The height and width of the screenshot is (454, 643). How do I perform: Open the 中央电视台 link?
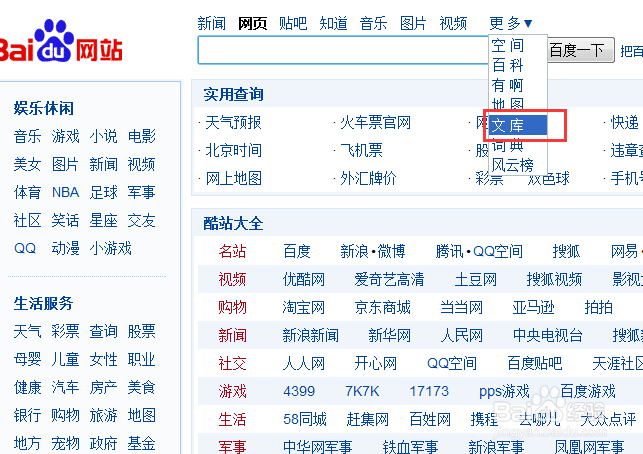click(x=547, y=335)
